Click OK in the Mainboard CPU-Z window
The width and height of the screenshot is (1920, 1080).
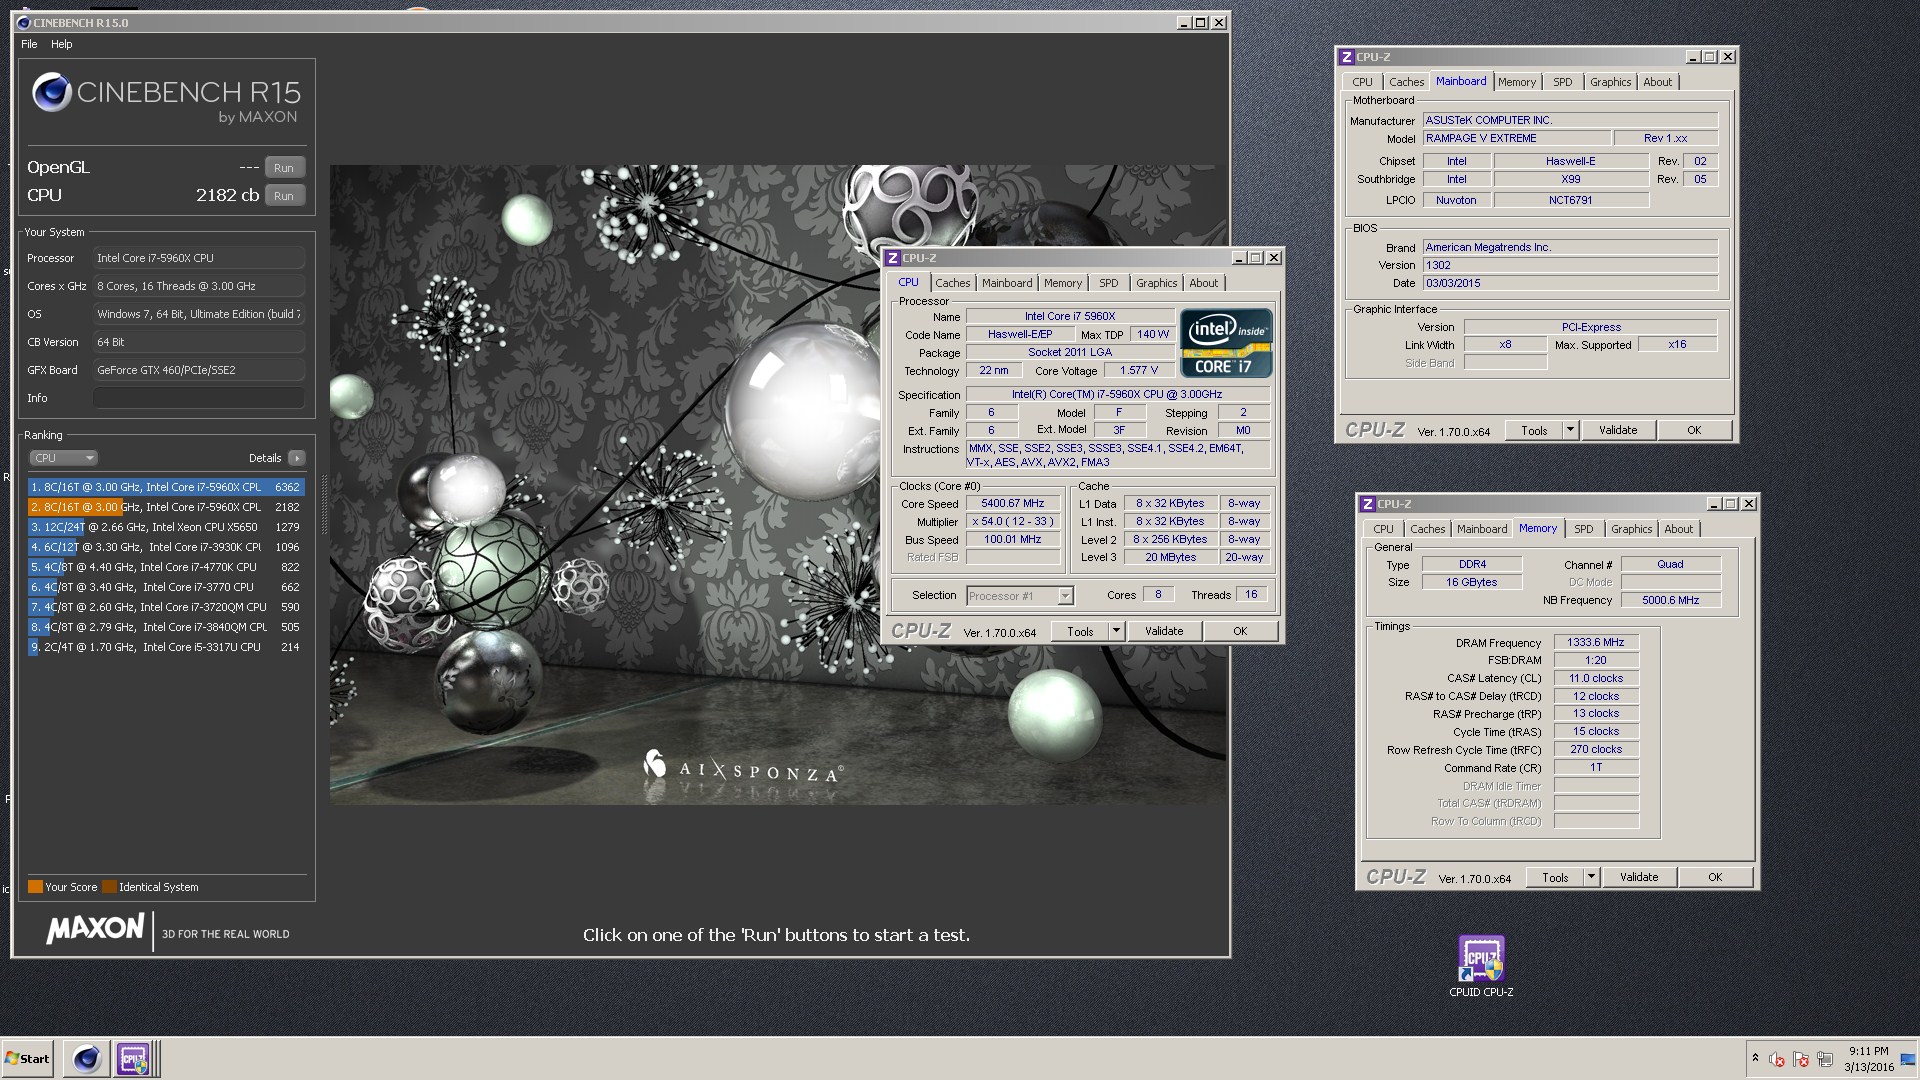[1694, 430]
